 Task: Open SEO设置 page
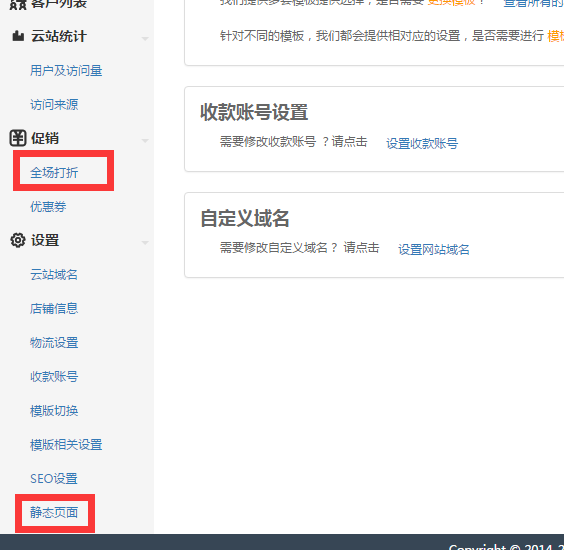pos(54,479)
